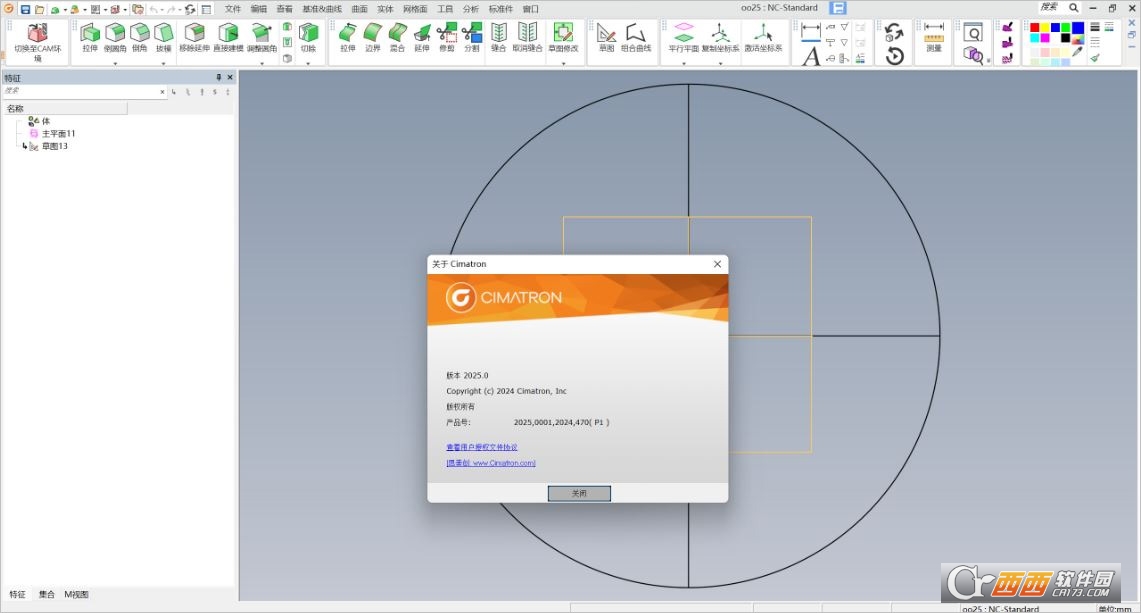Select 草图13 in the feature tree

click(55, 146)
